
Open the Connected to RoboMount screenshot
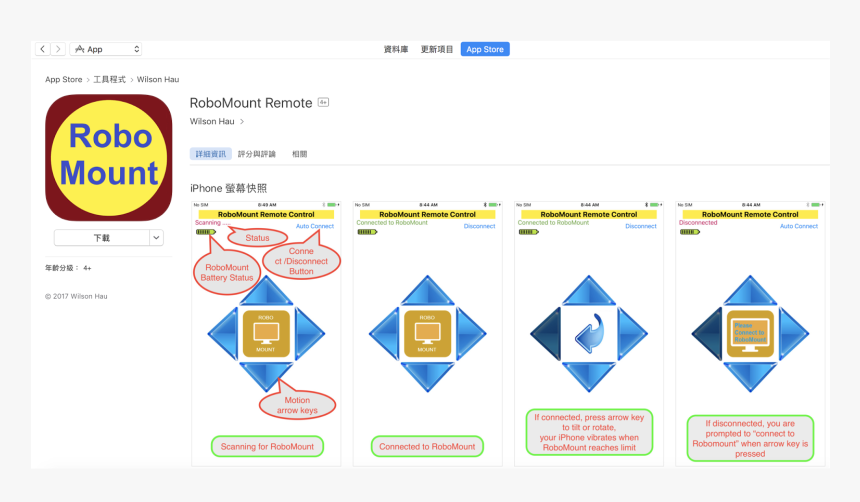coord(427,334)
